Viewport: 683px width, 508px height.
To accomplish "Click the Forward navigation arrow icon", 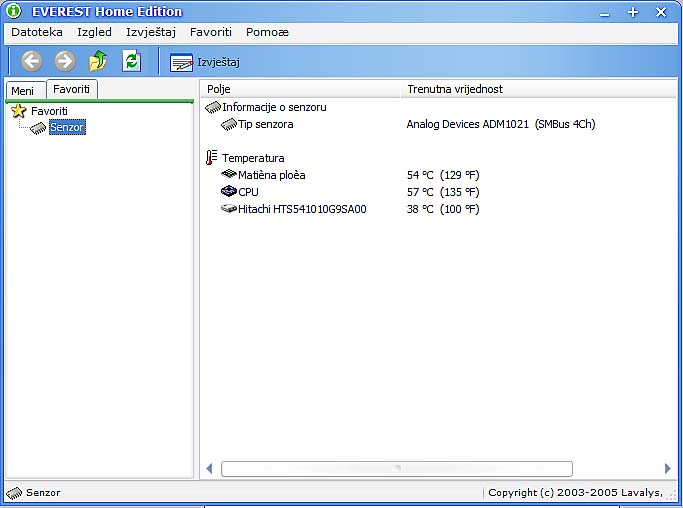I will 65,62.
